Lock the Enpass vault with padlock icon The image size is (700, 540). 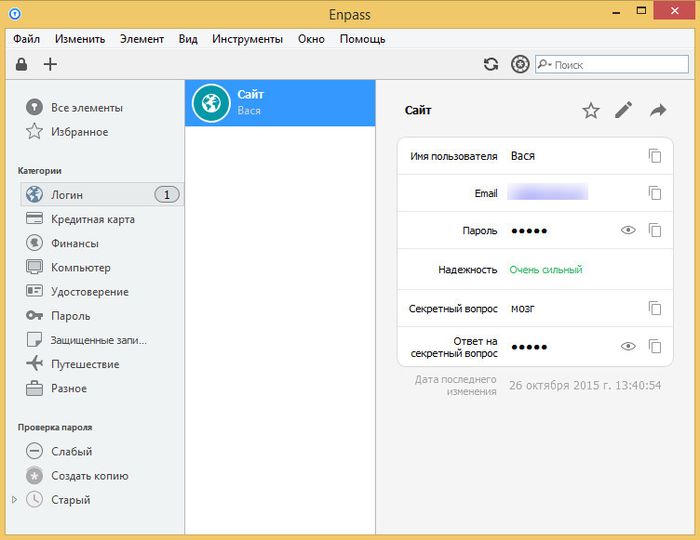22,64
